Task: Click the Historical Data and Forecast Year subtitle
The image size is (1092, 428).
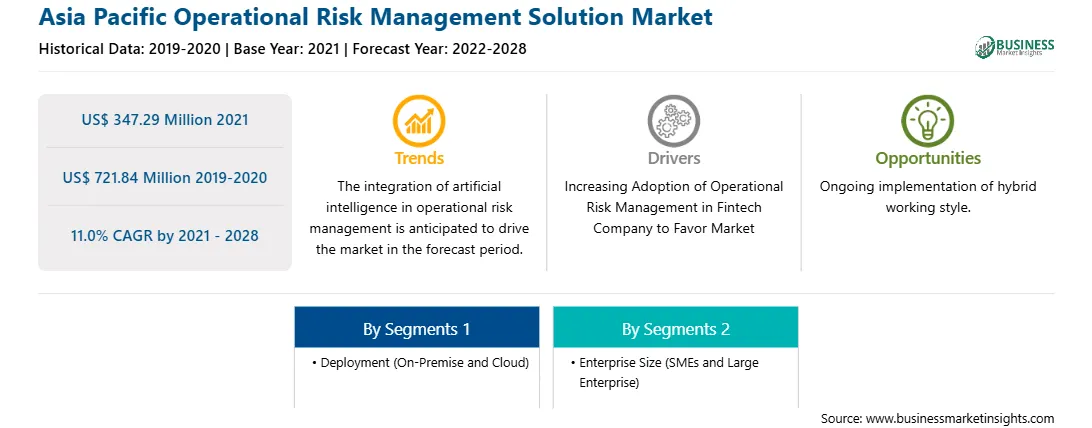Action: pyautogui.click(x=282, y=49)
